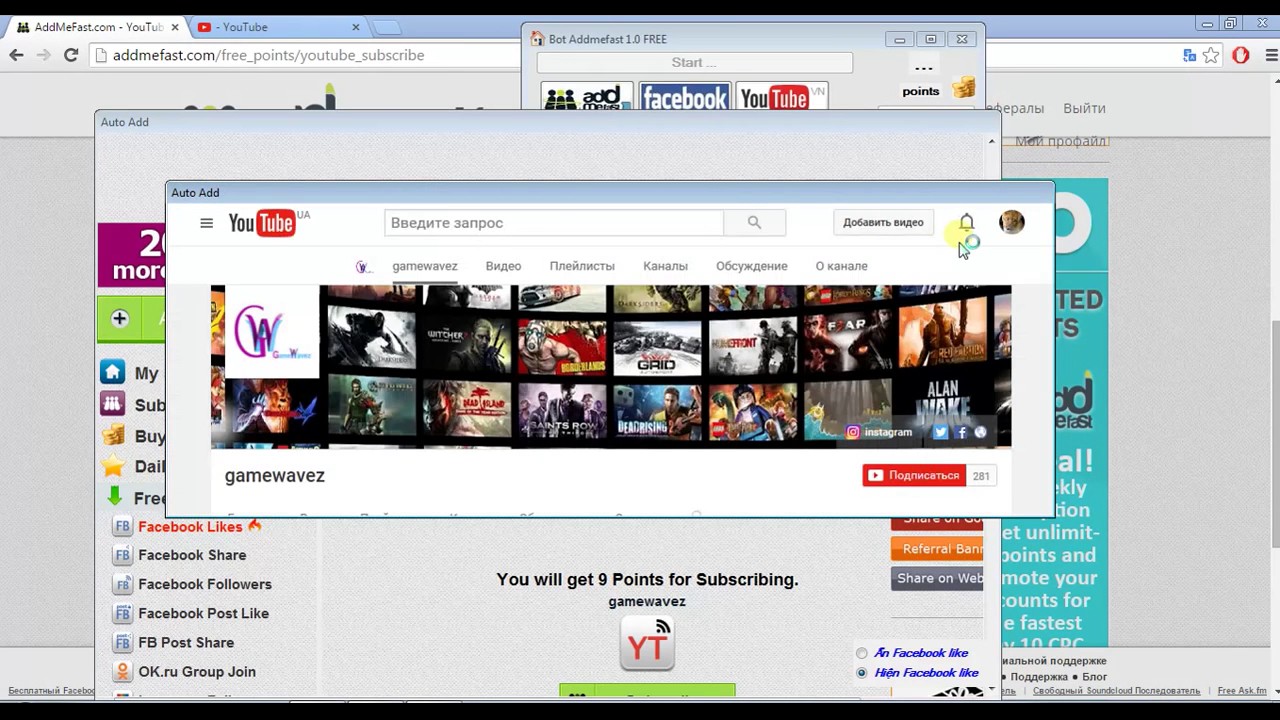Select the Ẩn Facebook like radio option
This screenshot has width=1280, height=720.
861,654
